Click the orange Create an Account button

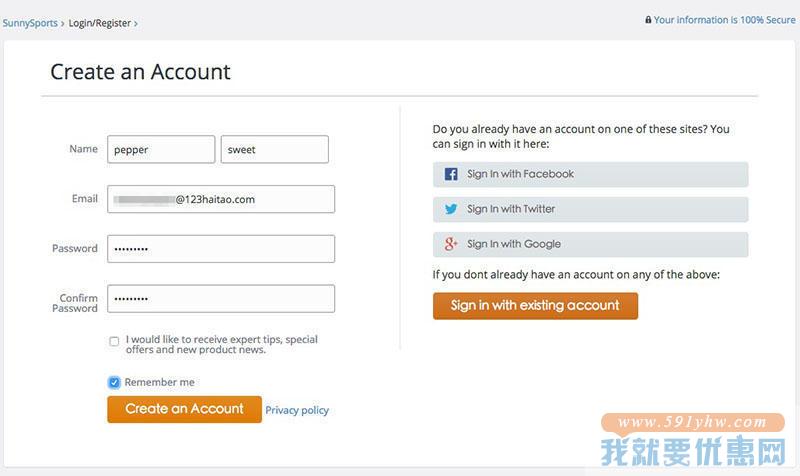click(184, 409)
